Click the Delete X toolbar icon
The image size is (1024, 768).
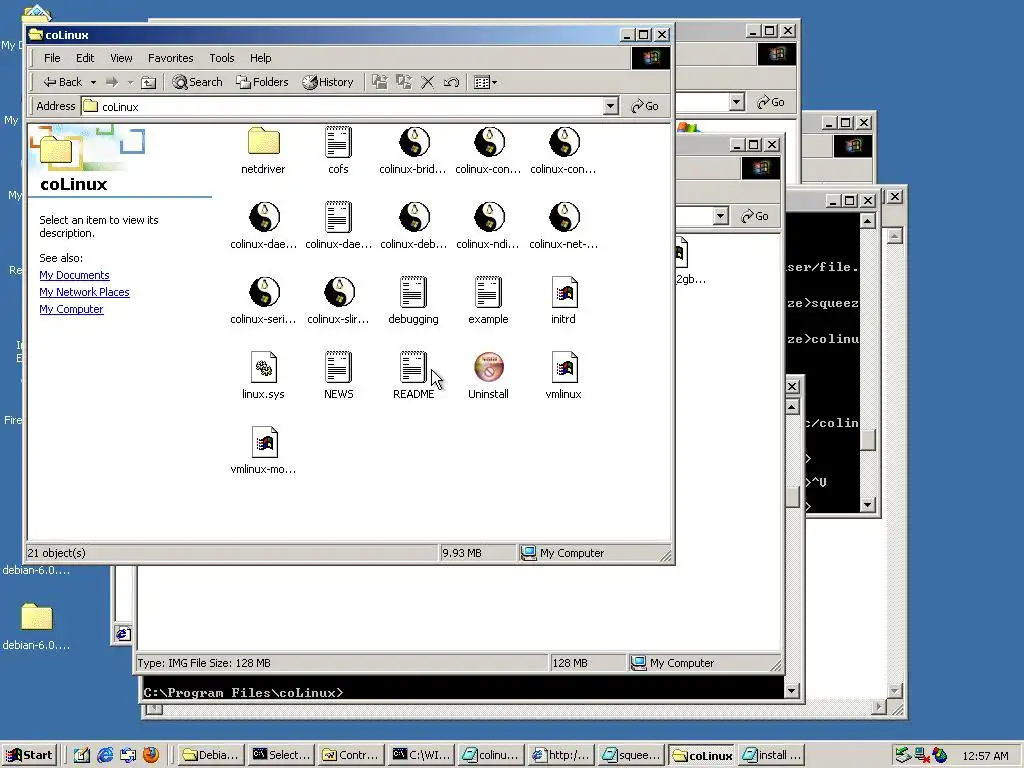click(428, 82)
